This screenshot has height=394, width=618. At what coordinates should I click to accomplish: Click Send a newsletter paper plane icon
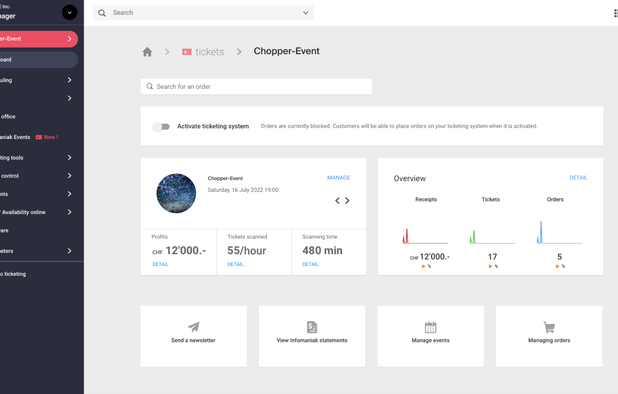pyautogui.click(x=194, y=327)
